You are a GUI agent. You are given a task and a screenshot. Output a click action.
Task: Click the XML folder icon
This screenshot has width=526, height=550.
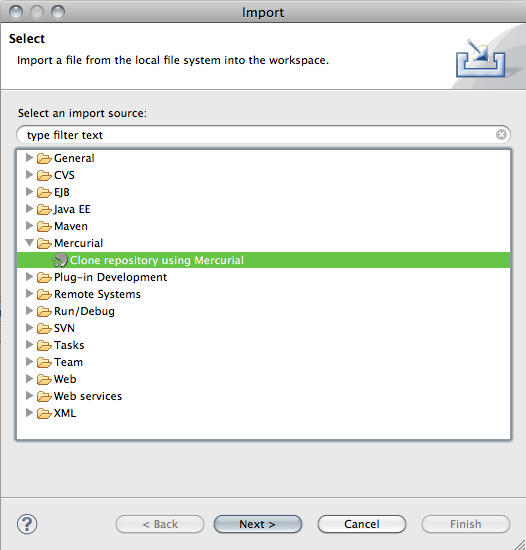pos(44,414)
